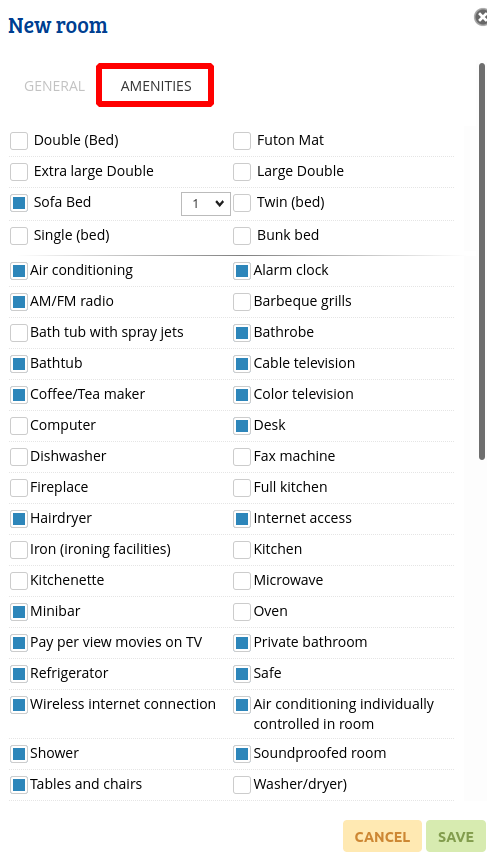Viewport: 487px width, 866px height.
Task: Select the Amenities tab
Action: [x=156, y=86]
